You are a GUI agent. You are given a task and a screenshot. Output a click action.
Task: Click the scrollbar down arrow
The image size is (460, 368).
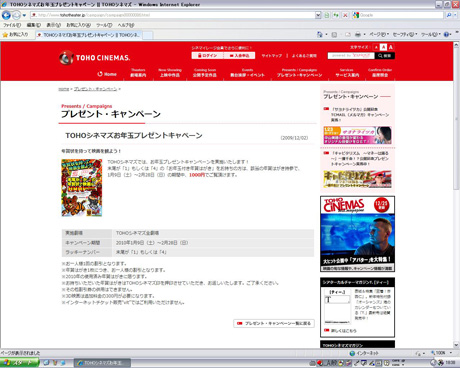coord(456,345)
